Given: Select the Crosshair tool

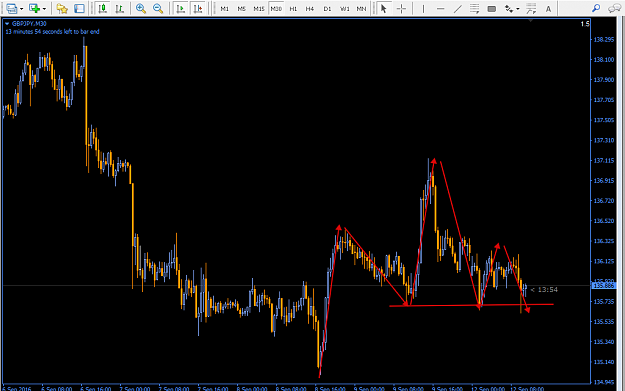Looking at the screenshot, I should 401,8.
